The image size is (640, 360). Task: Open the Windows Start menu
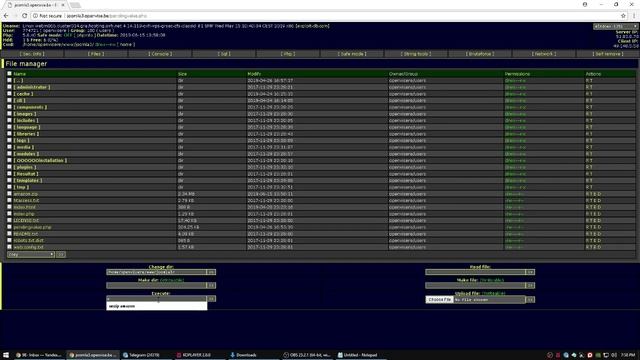pos(6,355)
